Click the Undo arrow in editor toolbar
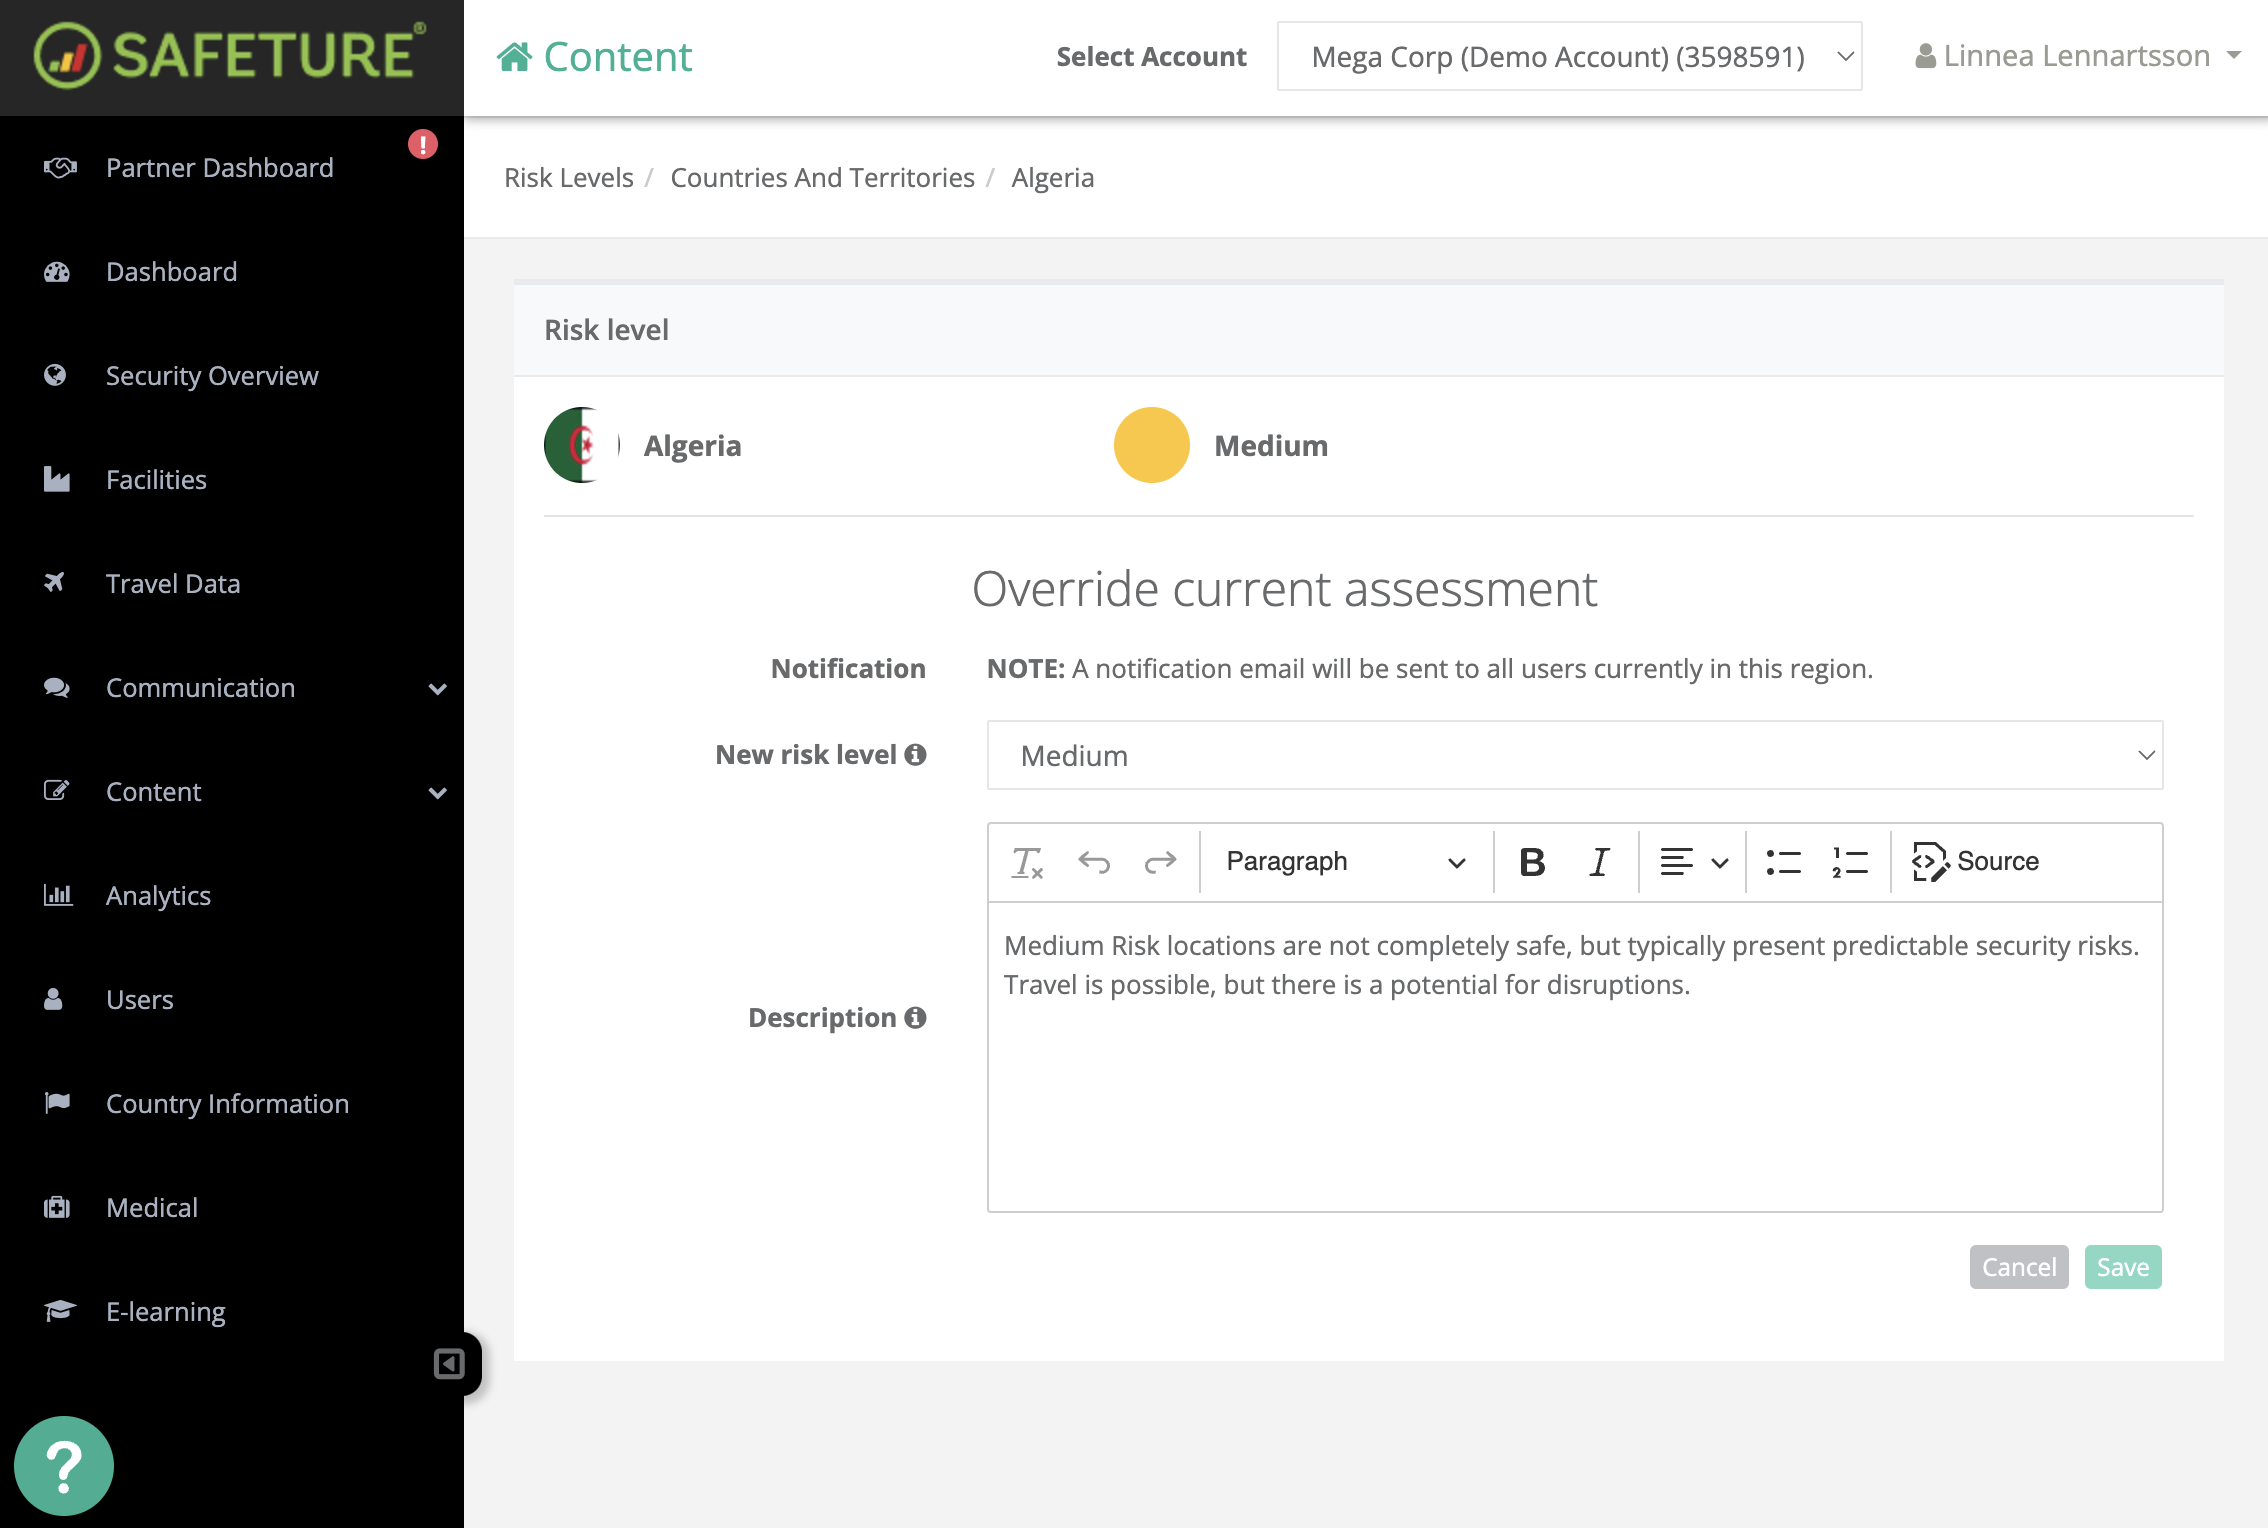This screenshot has height=1528, width=2268. coord(1094,862)
